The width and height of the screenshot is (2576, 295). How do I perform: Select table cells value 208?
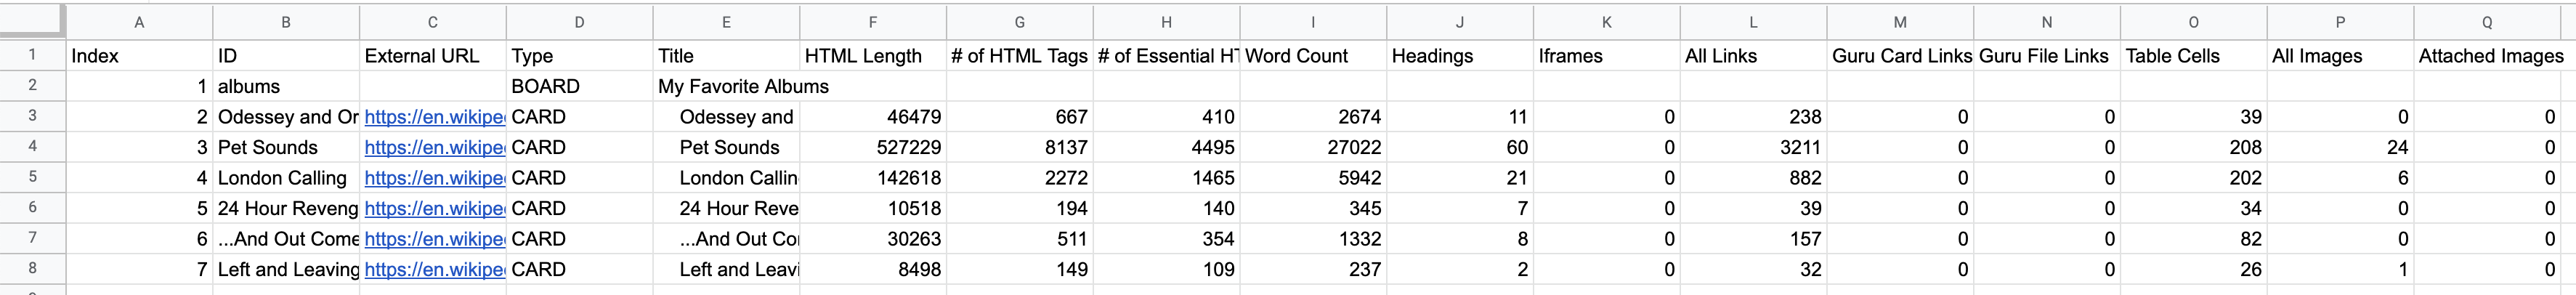pos(2194,147)
